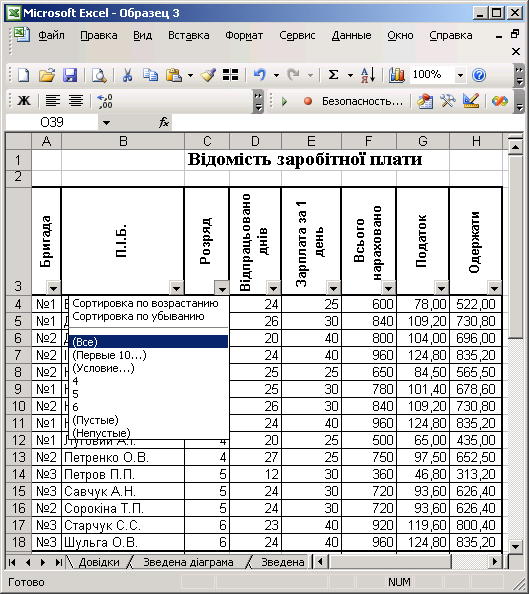Screen dimensions: 529x594
Task: Open the Данные menu
Action: [x=351, y=35]
